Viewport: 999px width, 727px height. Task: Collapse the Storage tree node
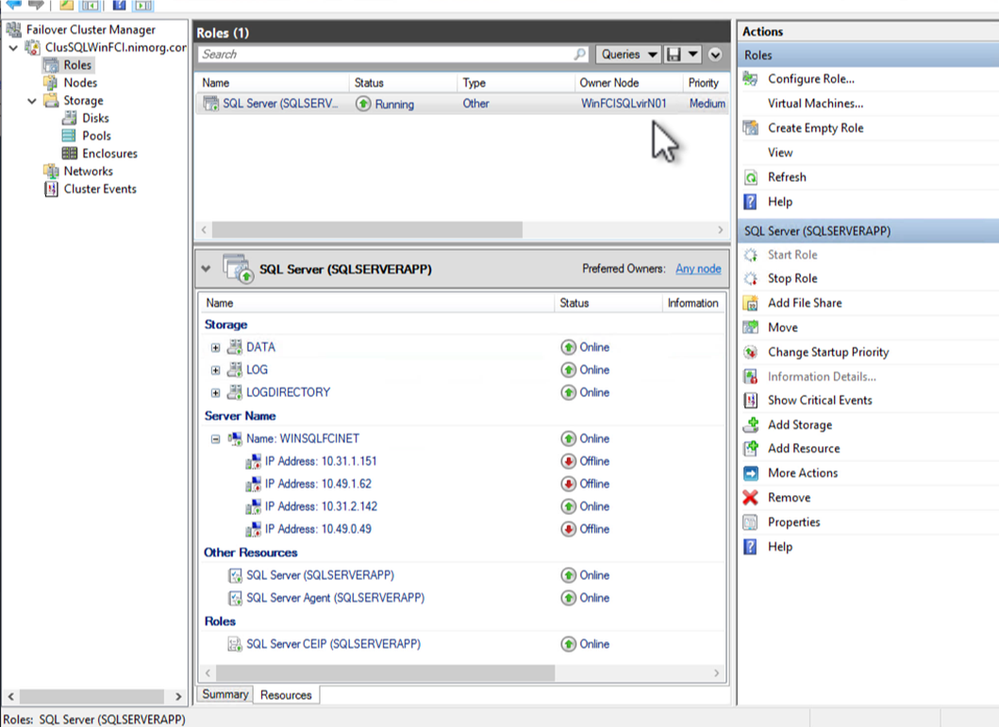point(31,101)
